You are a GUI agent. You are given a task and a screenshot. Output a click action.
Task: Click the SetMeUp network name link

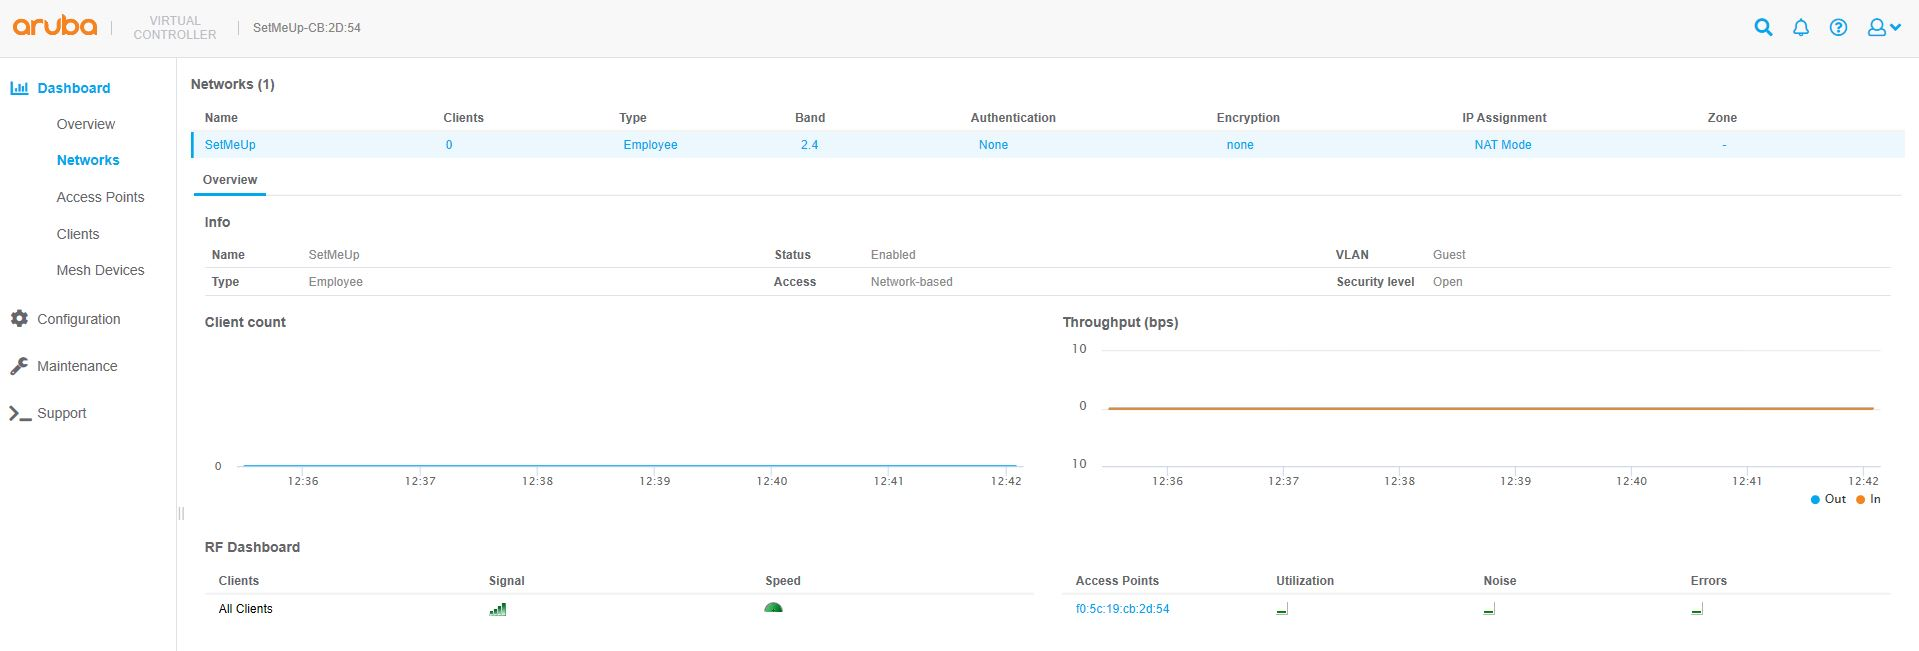[x=230, y=145]
